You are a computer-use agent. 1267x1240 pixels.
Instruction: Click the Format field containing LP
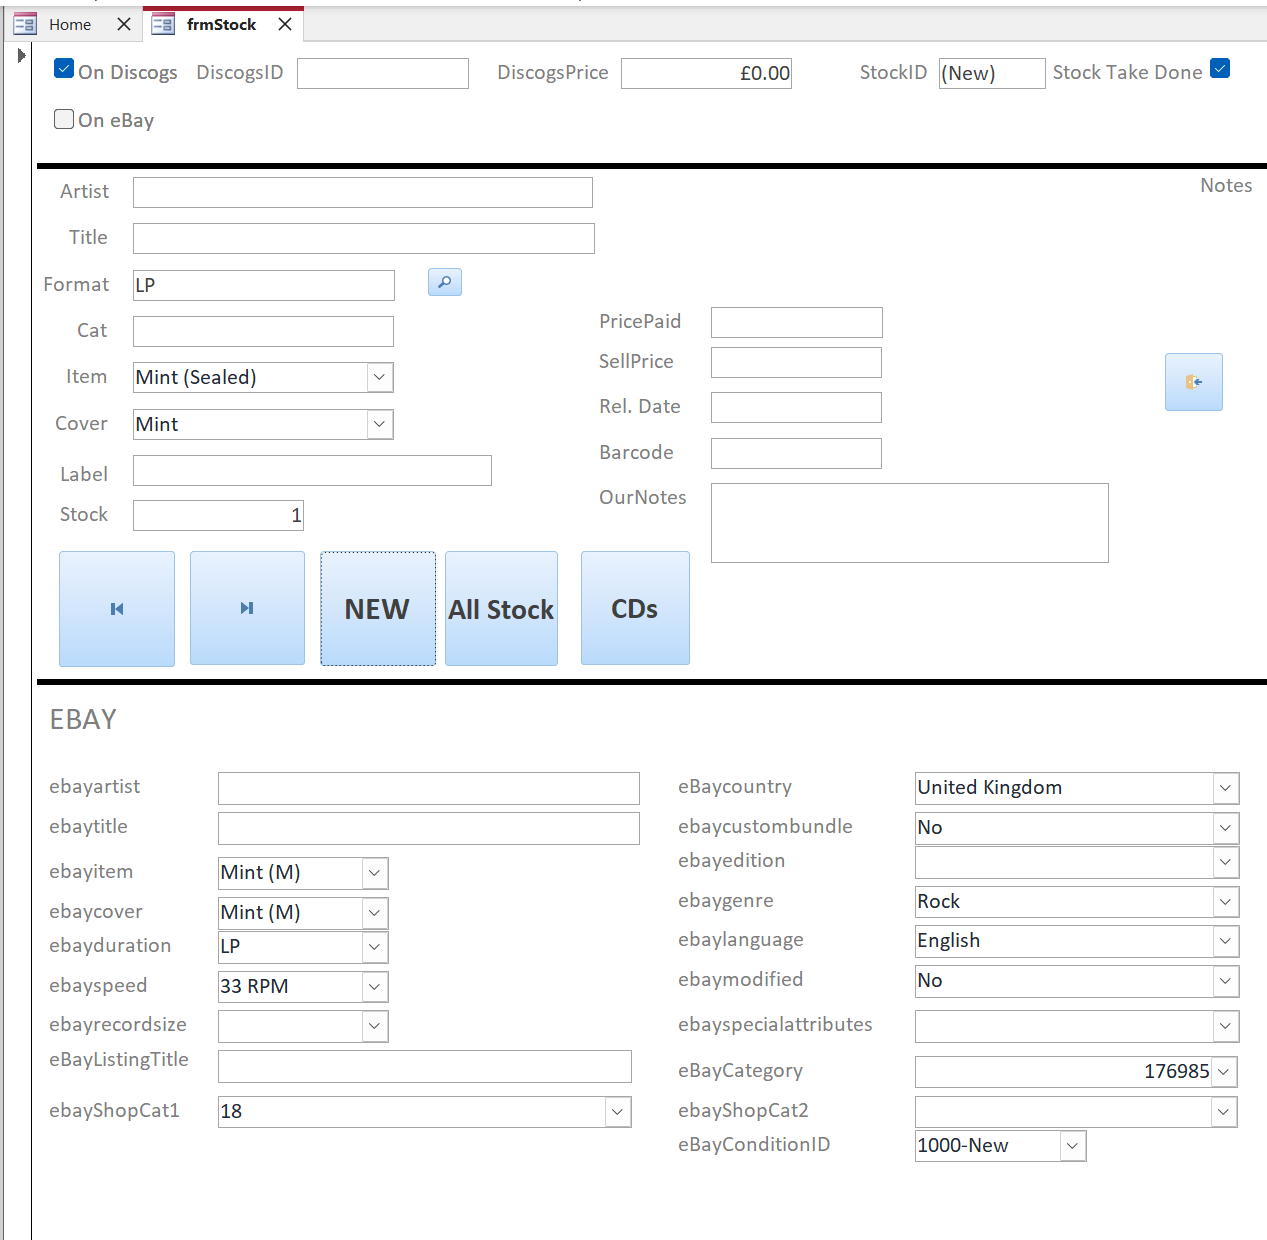tap(264, 285)
